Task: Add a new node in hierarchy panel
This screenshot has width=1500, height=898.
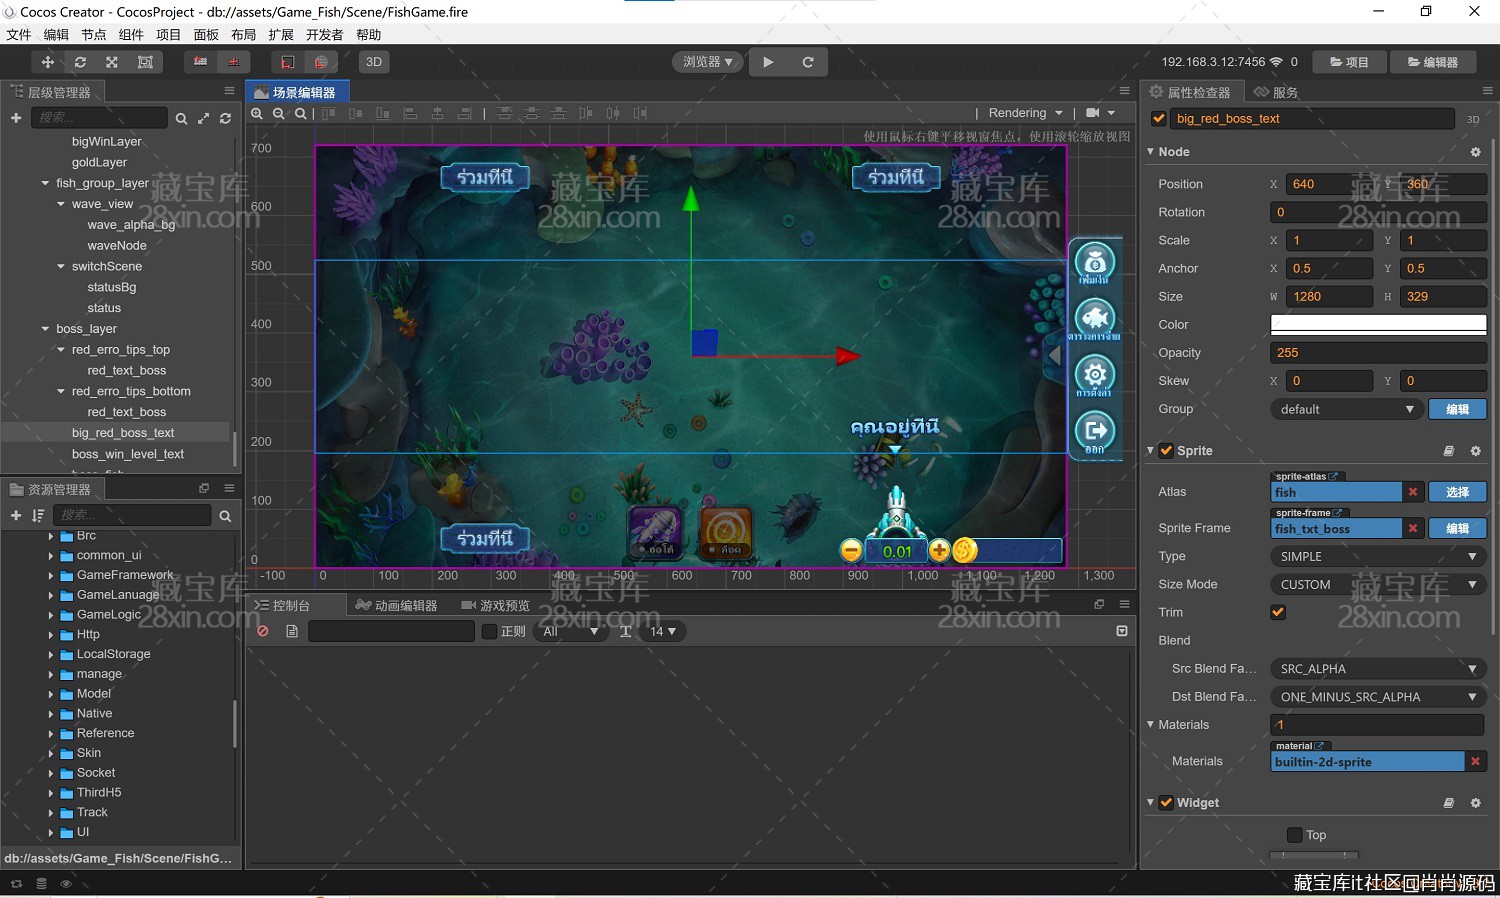Action: (x=16, y=118)
